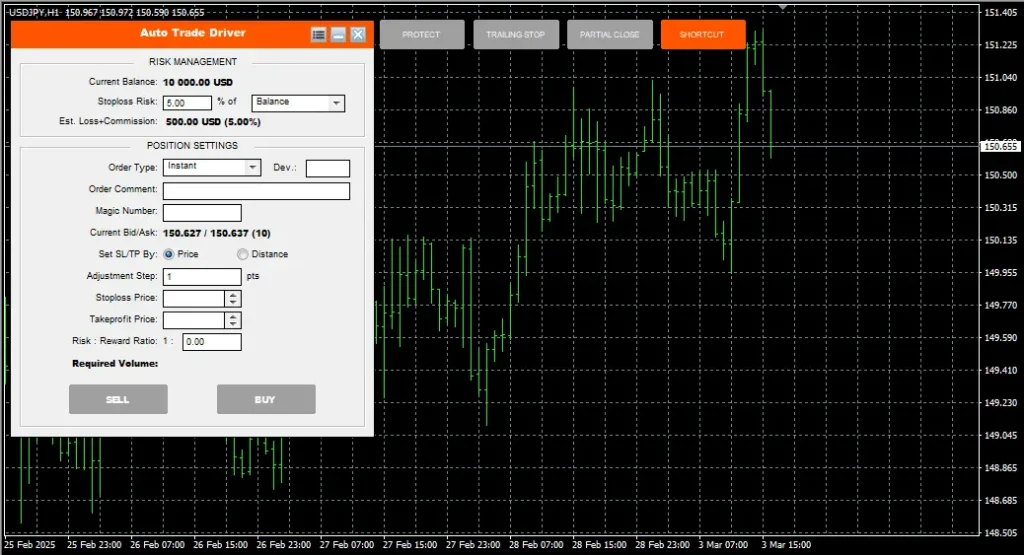Edit the Stoploss Risk percentage field
1024x555 pixels.
point(187,103)
